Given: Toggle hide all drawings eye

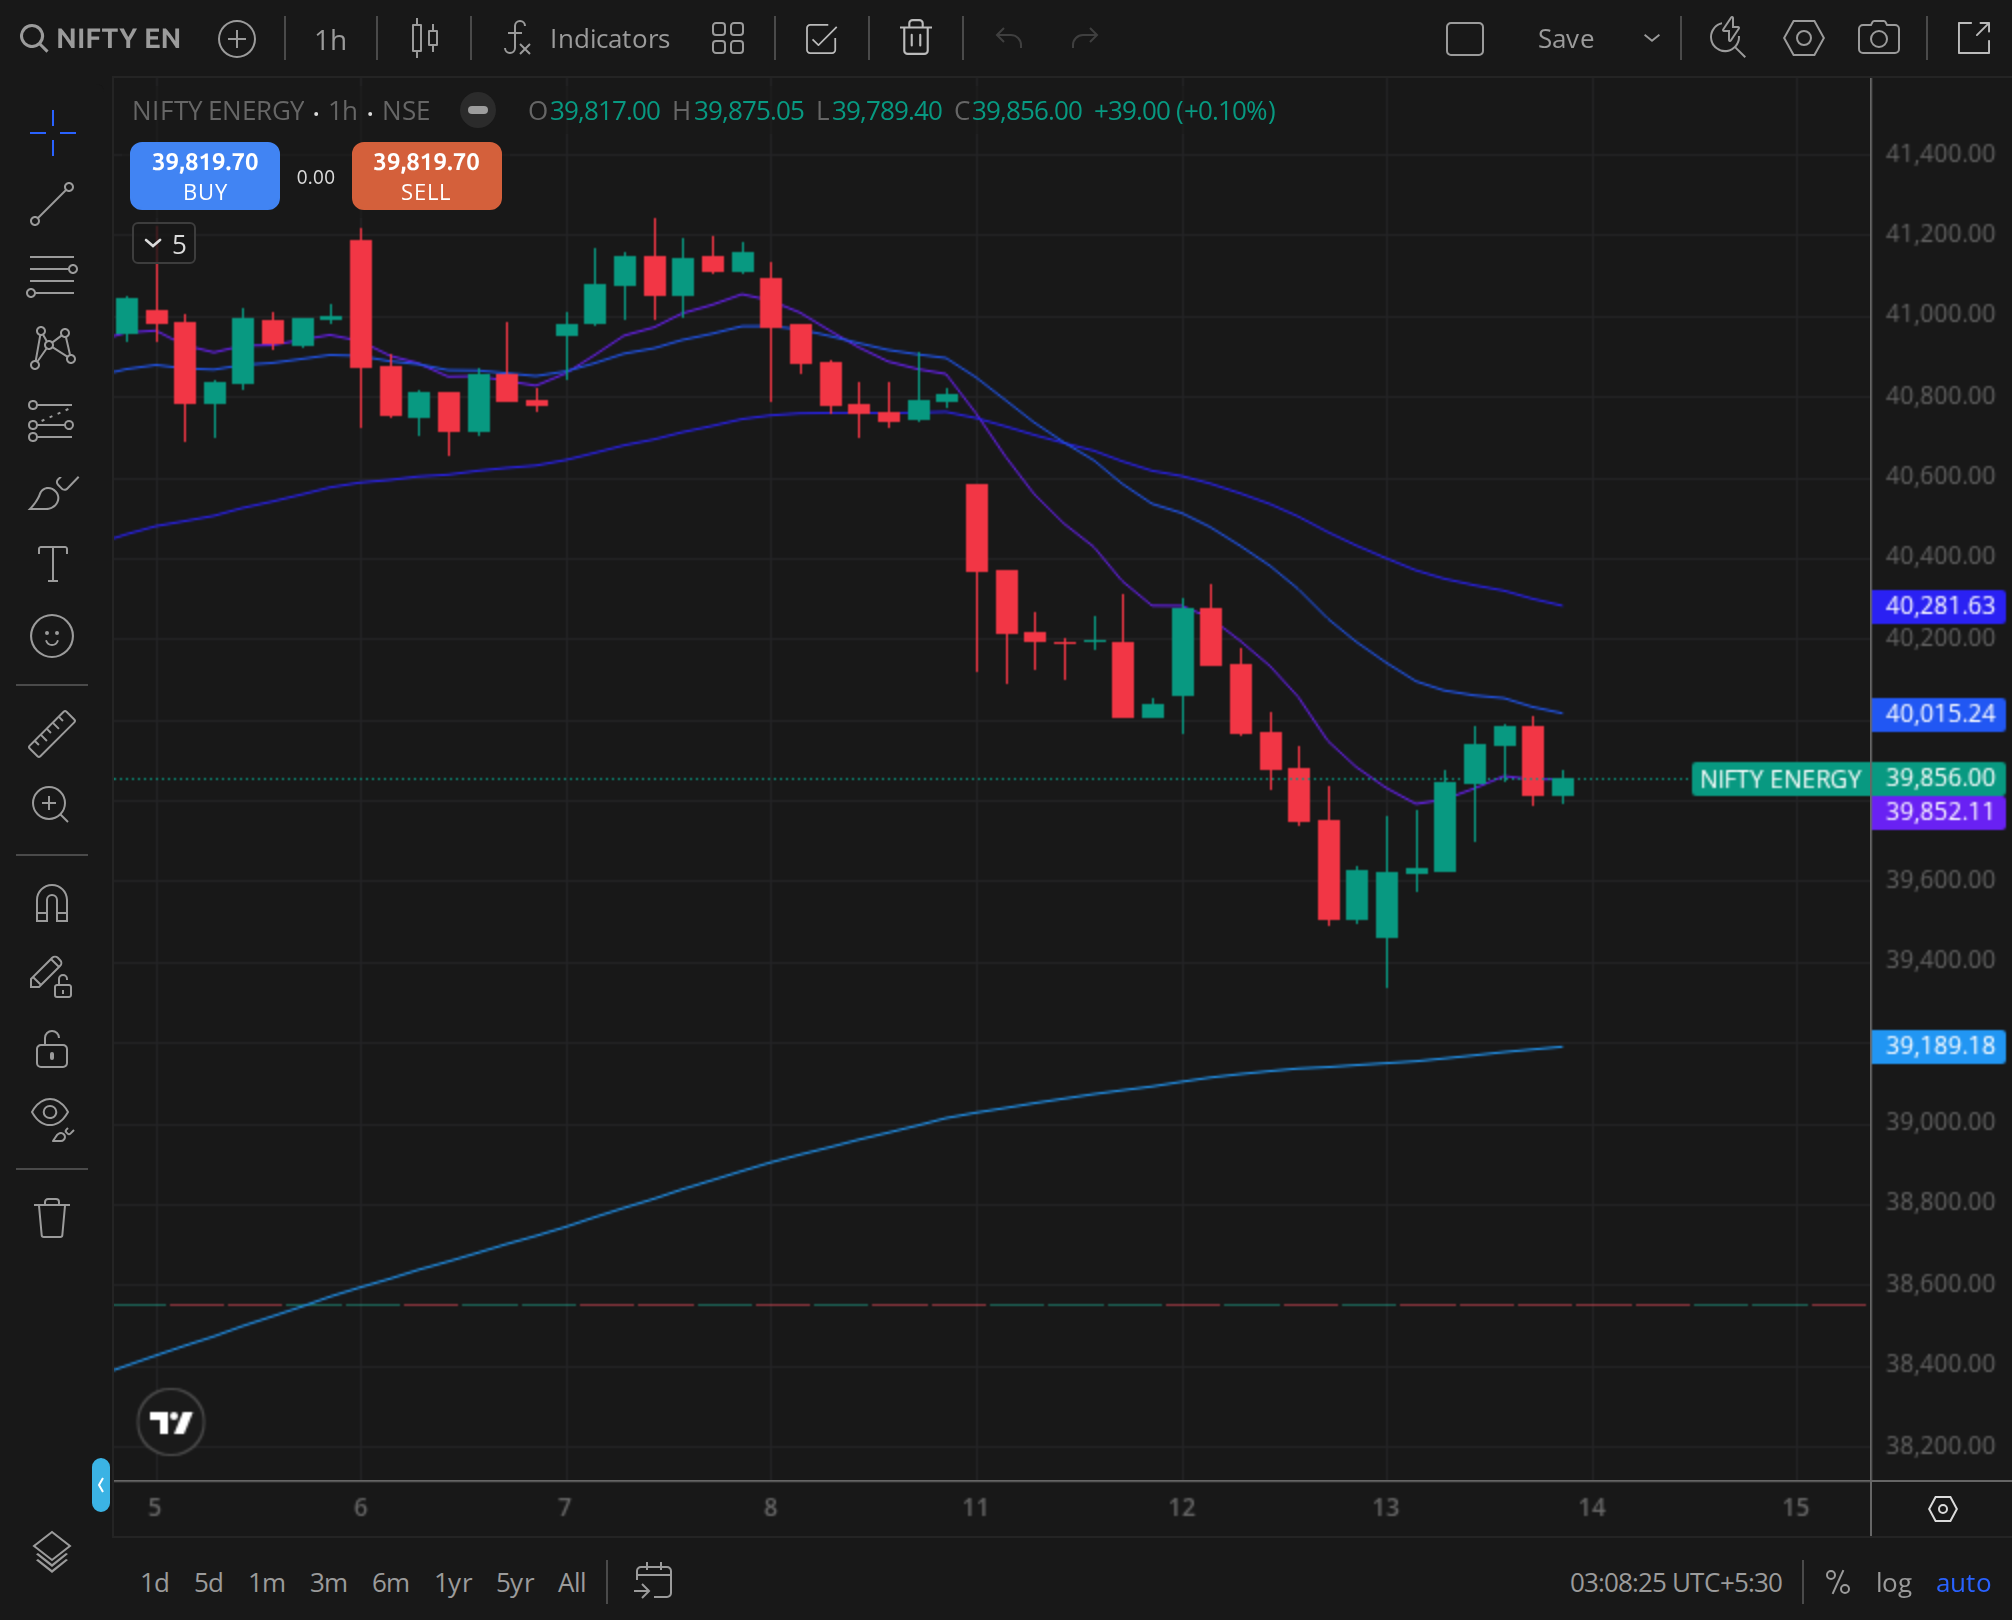Looking at the screenshot, I should (52, 1119).
